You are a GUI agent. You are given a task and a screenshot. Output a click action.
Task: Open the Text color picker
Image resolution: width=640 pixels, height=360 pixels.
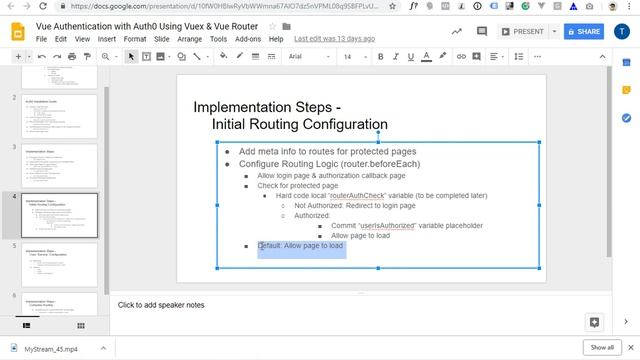(x=426, y=57)
